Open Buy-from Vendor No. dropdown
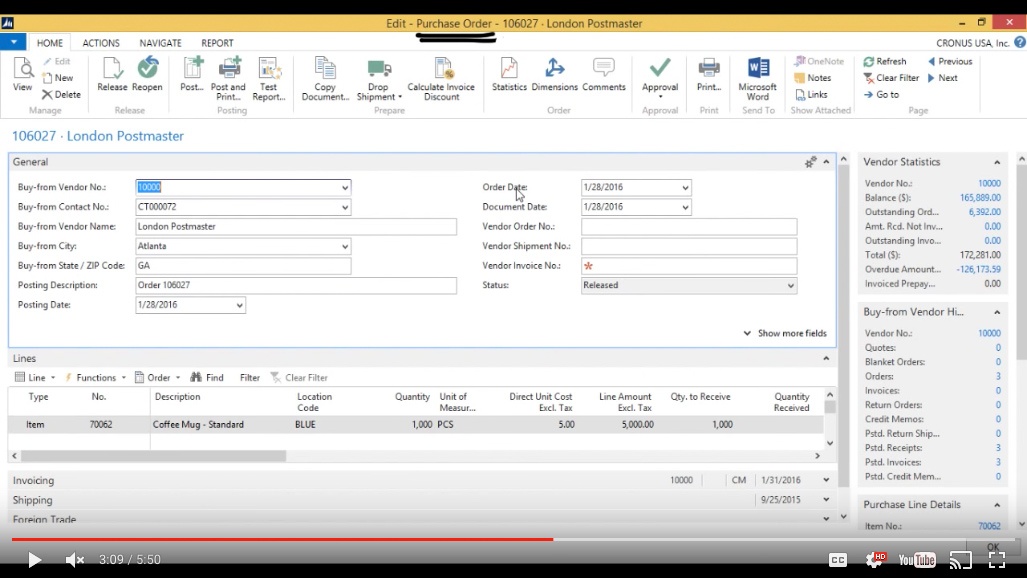 tap(345, 187)
